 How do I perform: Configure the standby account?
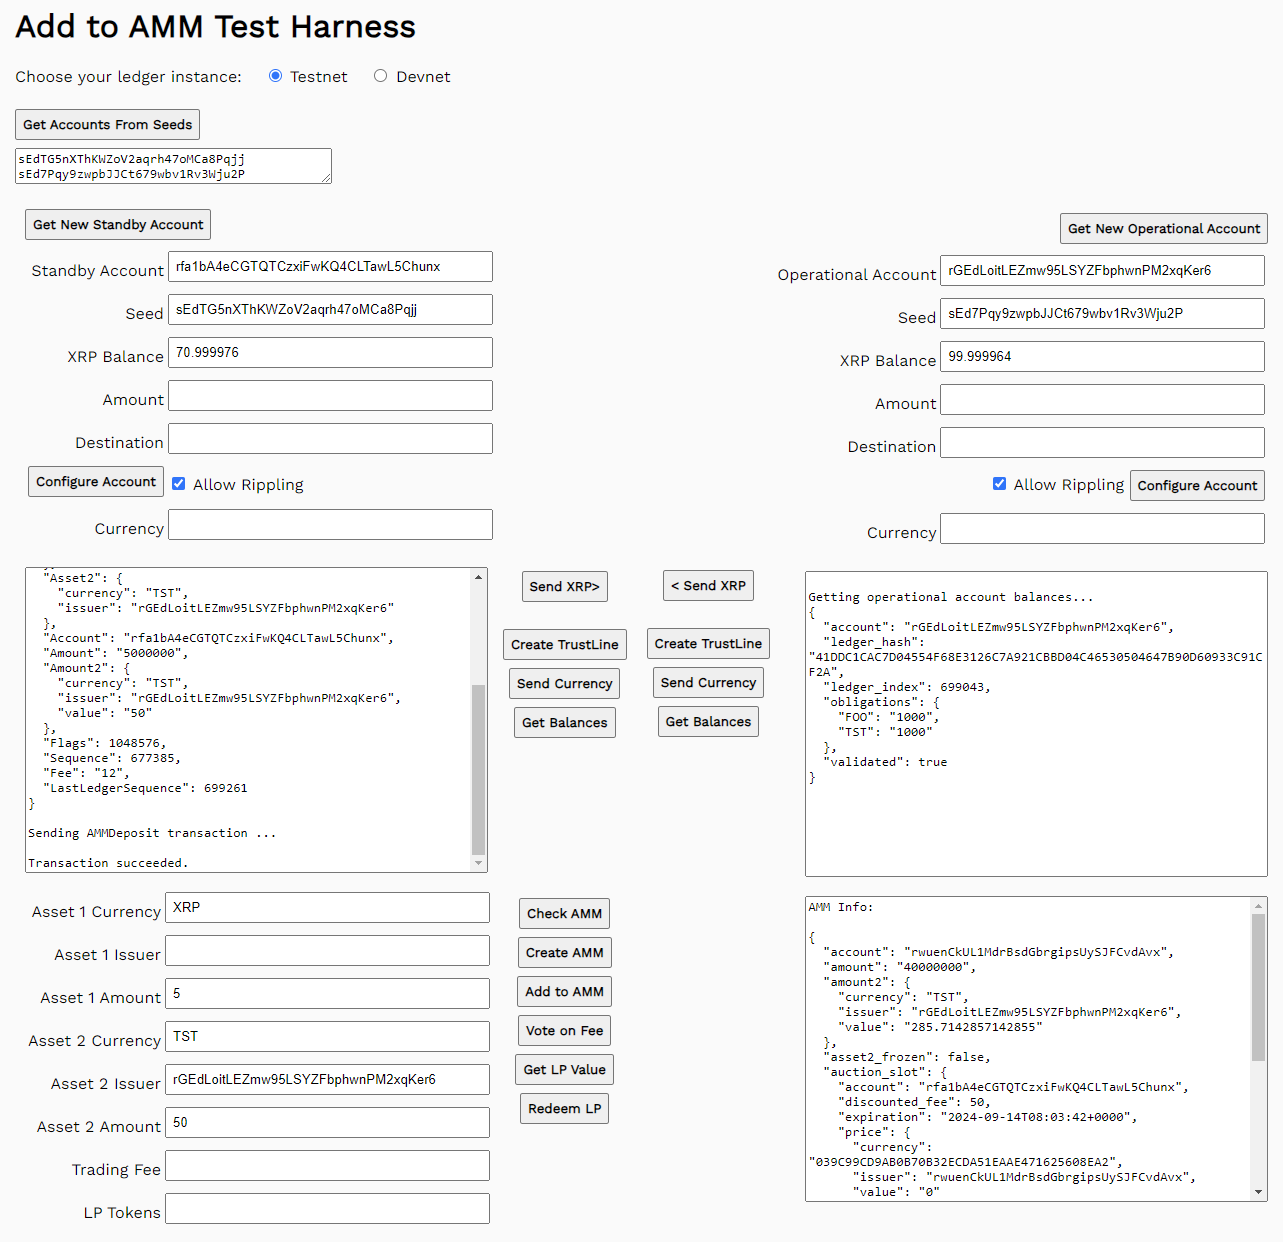[95, 481]
